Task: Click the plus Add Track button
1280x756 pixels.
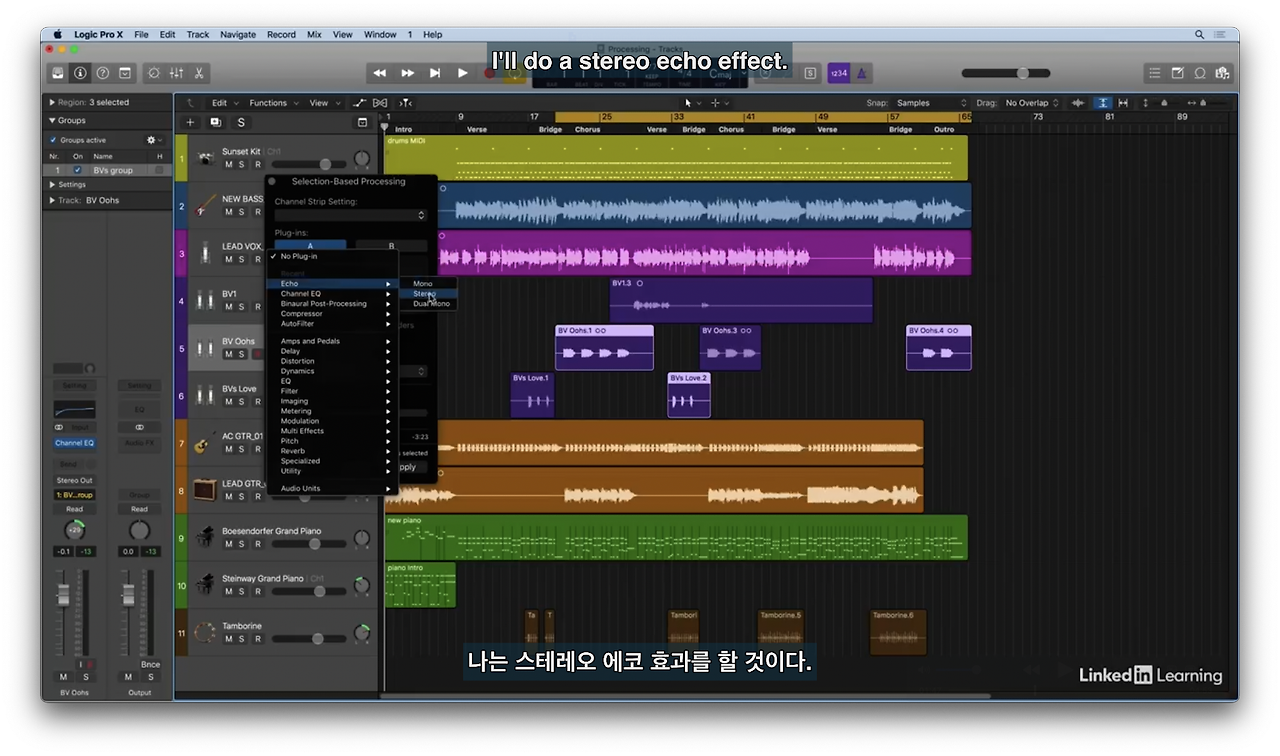Action: click(x=190, y=122)
